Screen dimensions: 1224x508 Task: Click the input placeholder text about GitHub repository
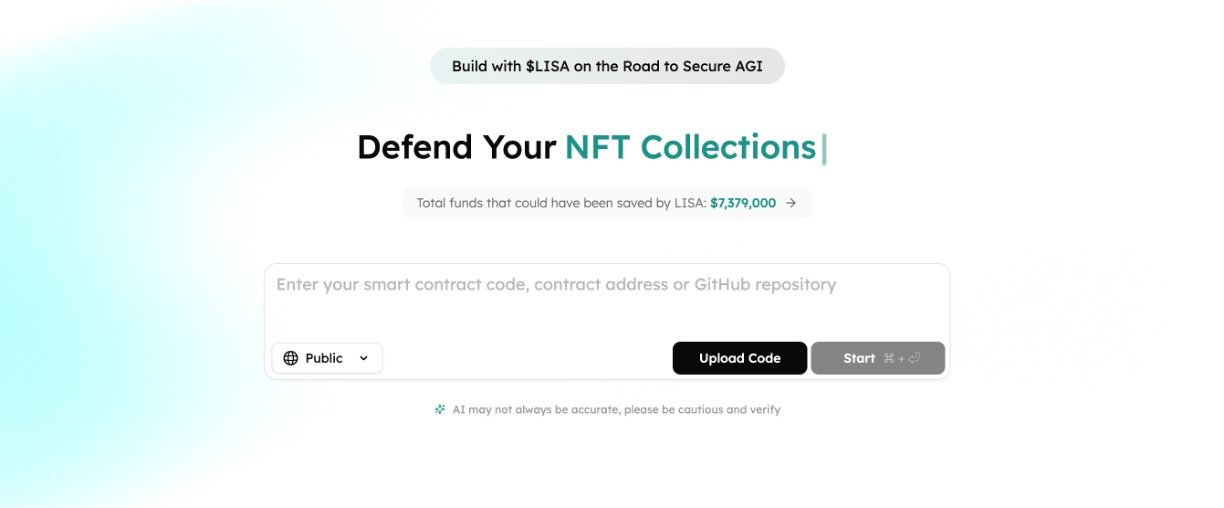[x=556, y=285]
